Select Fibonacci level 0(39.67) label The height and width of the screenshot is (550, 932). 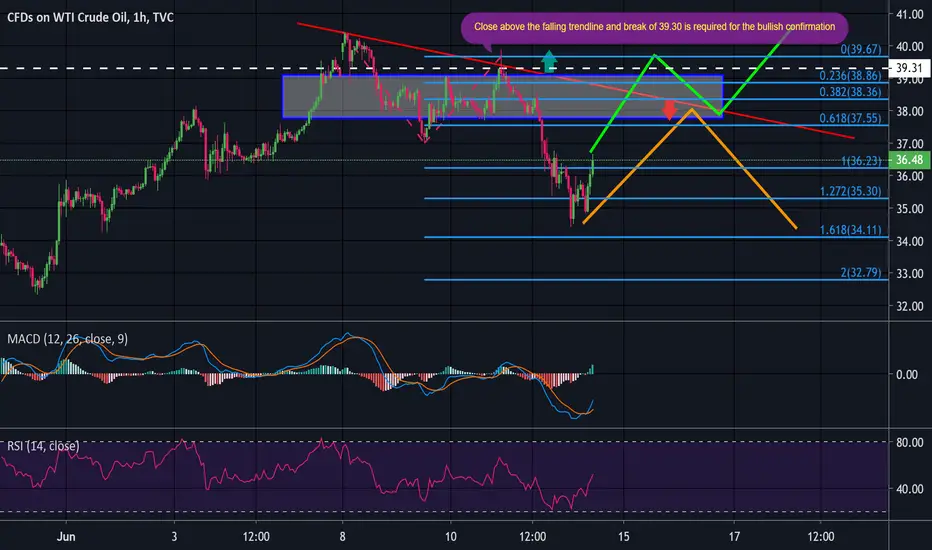861,49
